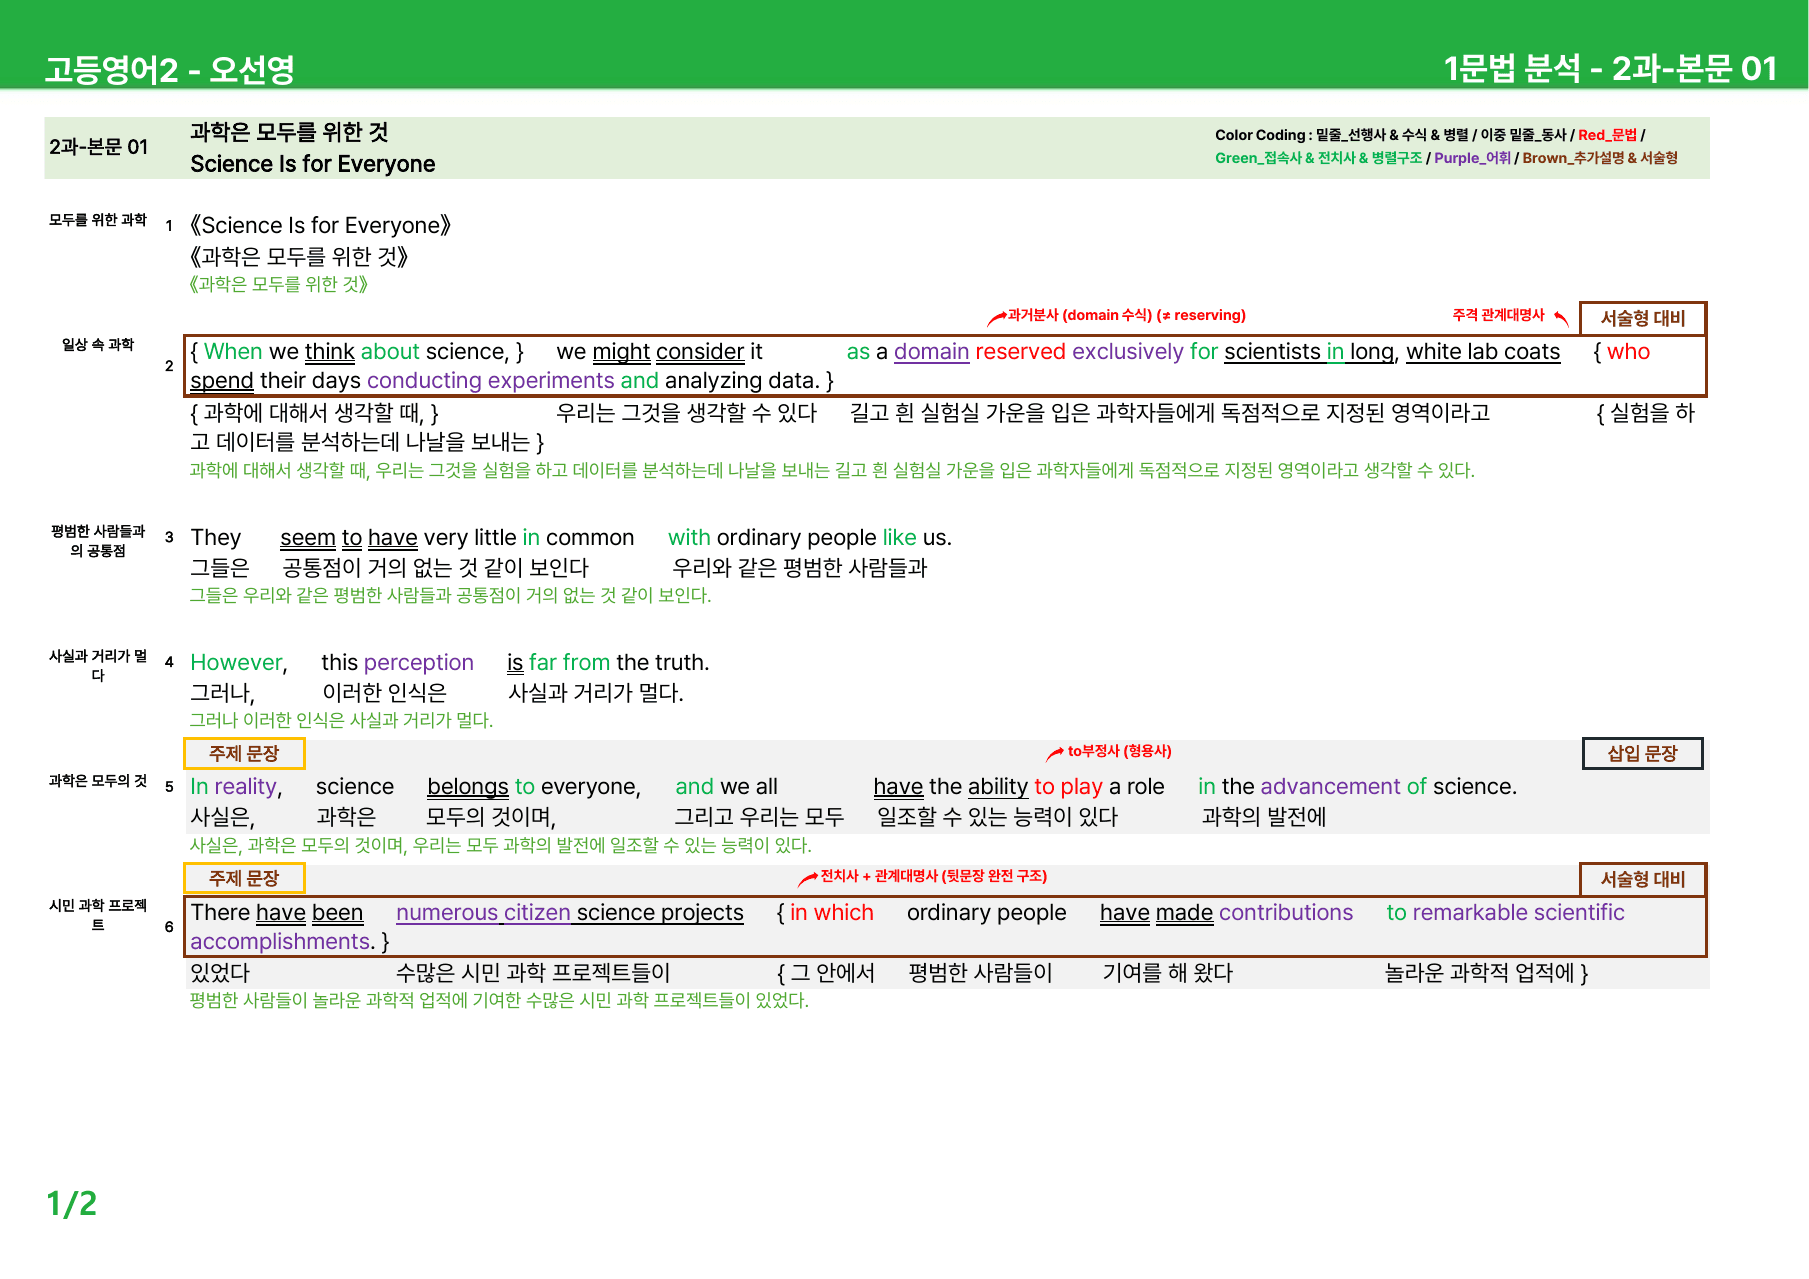Click the underlined verb 'belongs' in sentence 5

(468, 787)
